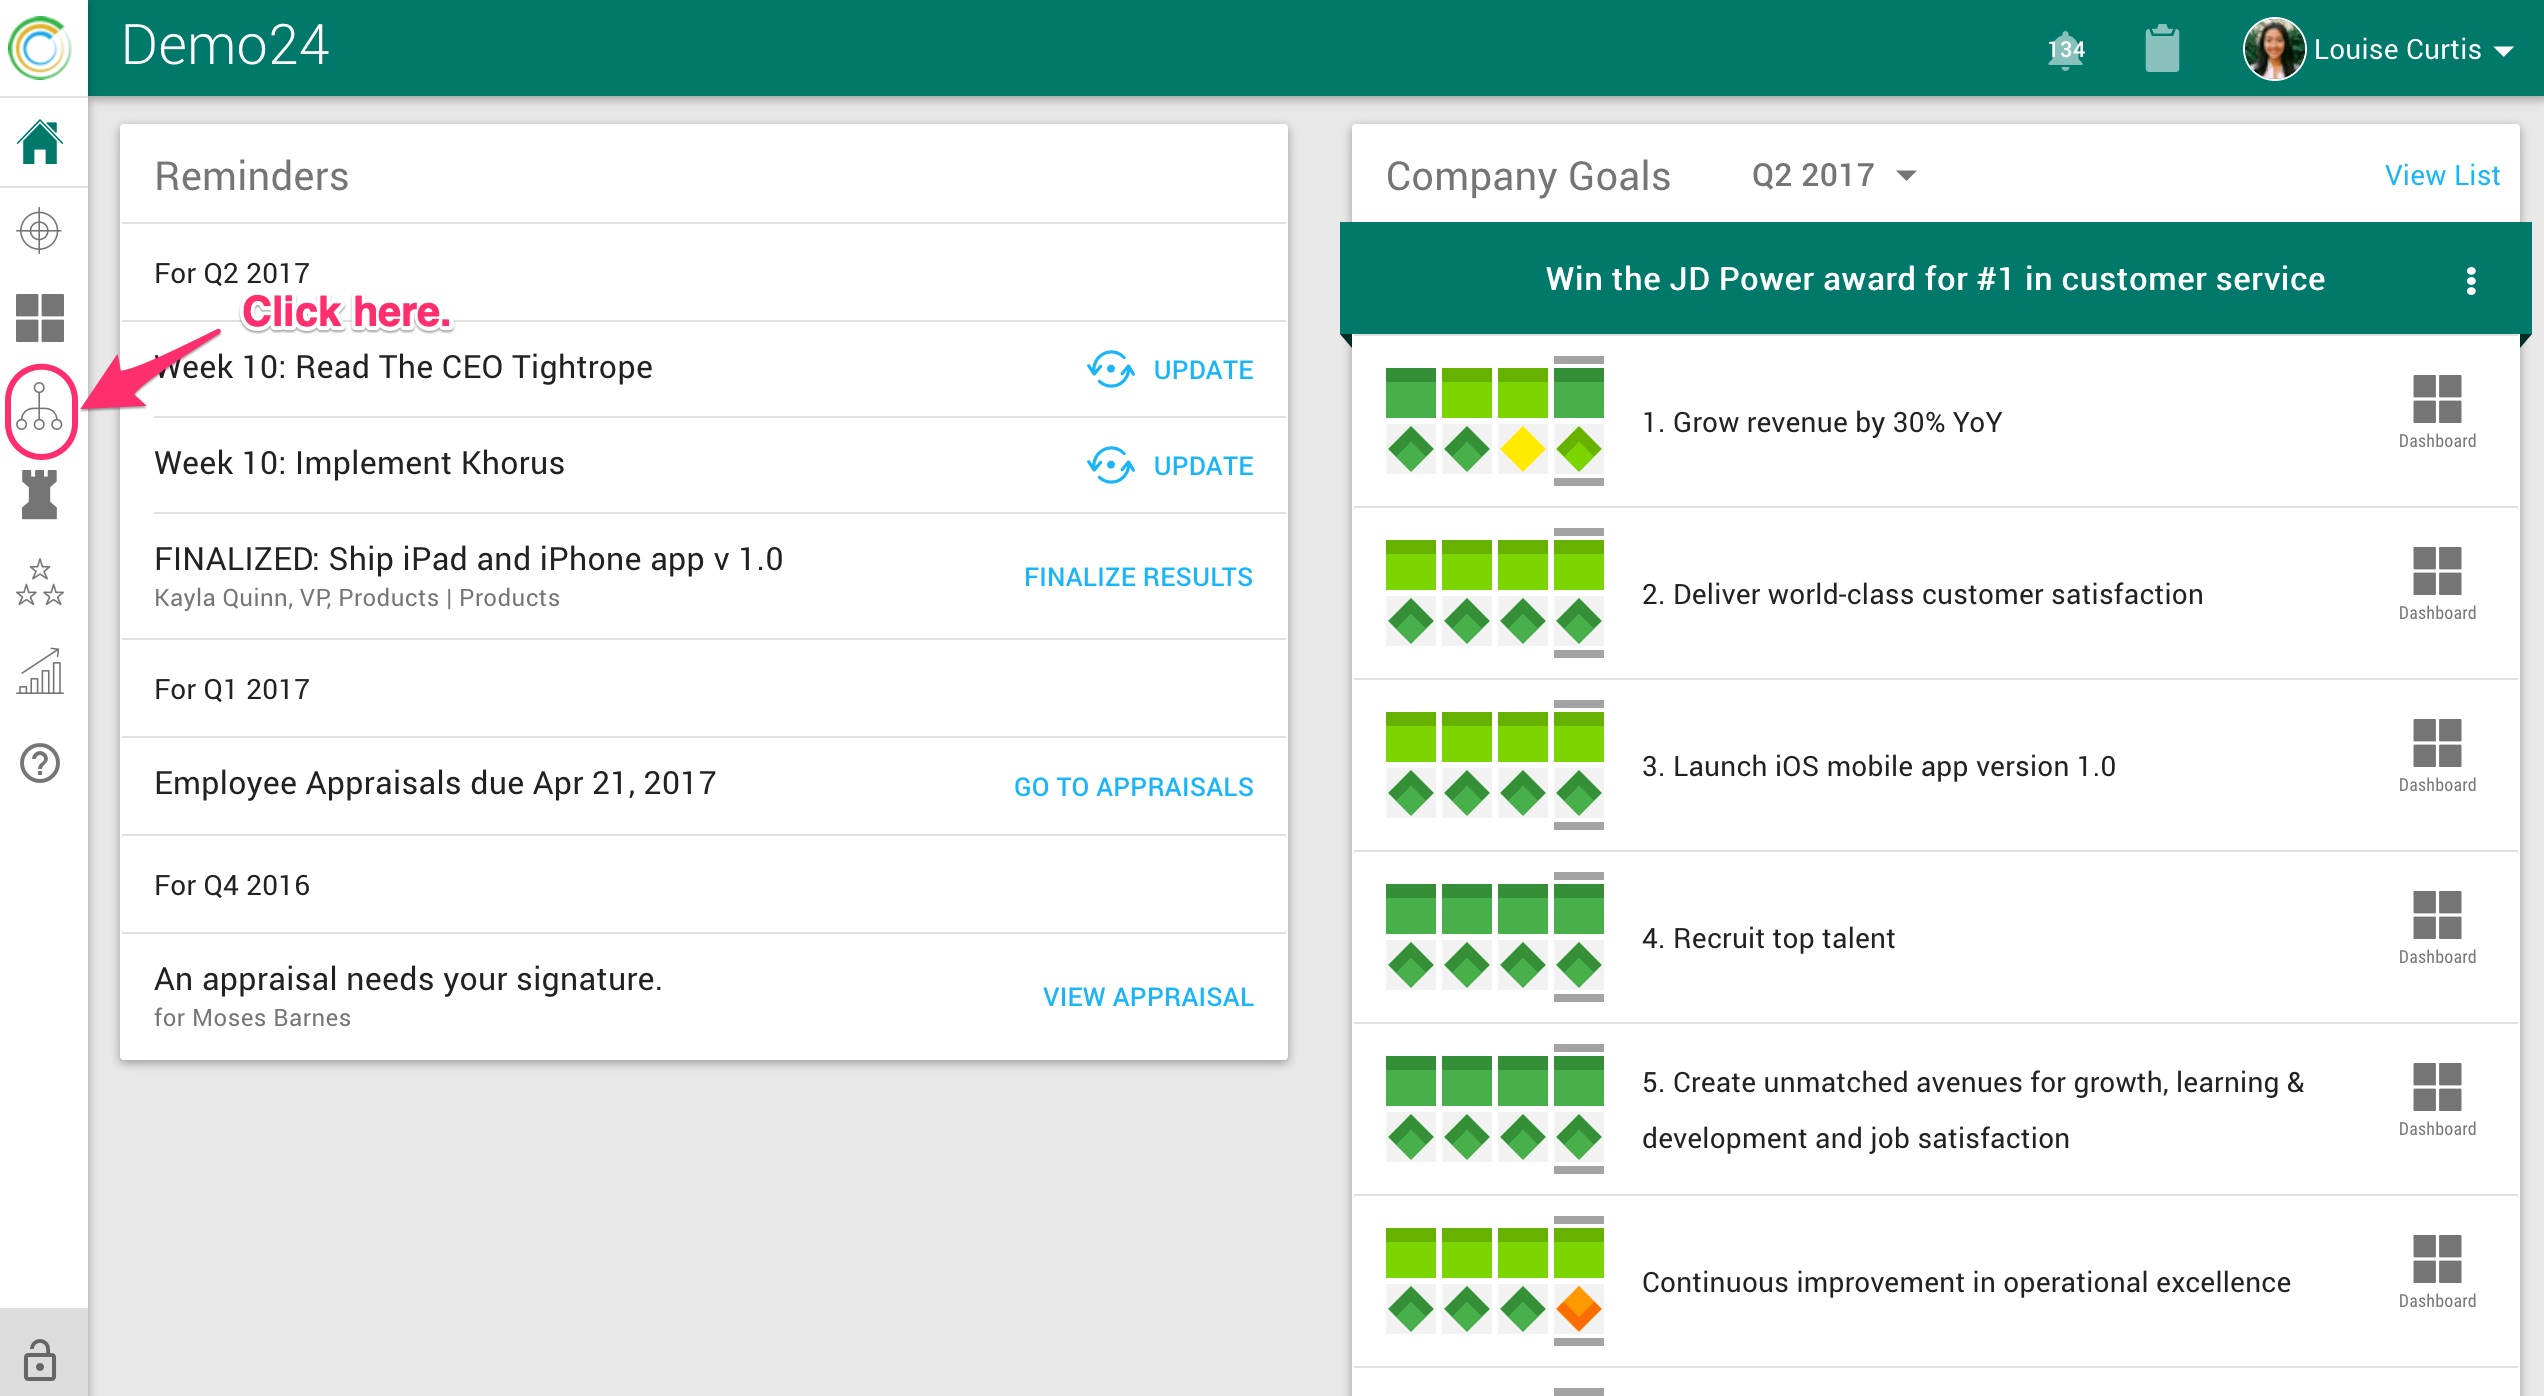This screenshot has height=1396, width=2544.
Task: Click the Home icon in sidebar
Action: (x=40, y=142)
